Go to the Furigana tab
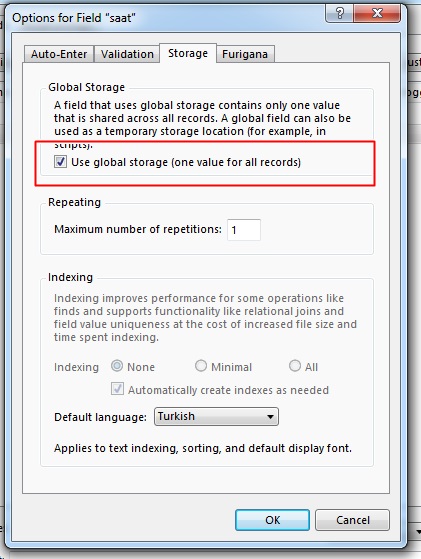The width and height of the screenshot is (421, 559). tap(245, 54)
